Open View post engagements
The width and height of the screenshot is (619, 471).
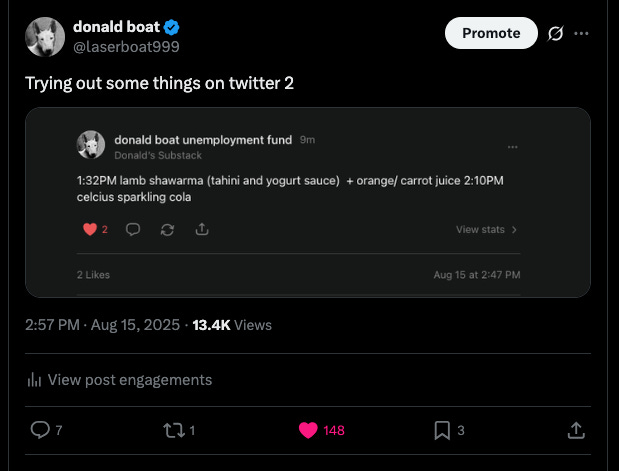129,380
